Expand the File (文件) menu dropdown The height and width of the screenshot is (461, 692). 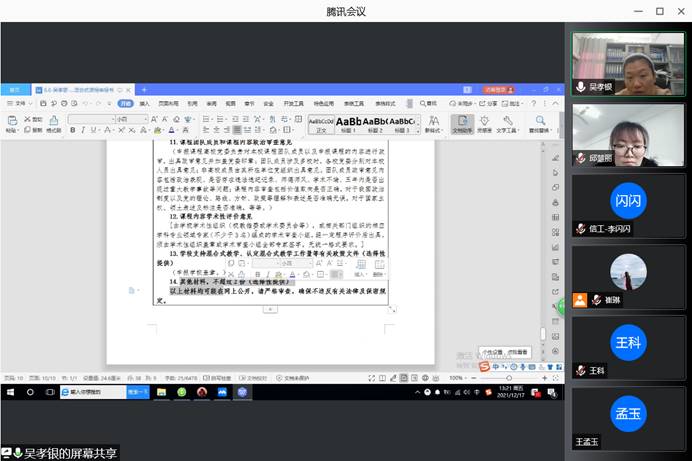19,102
